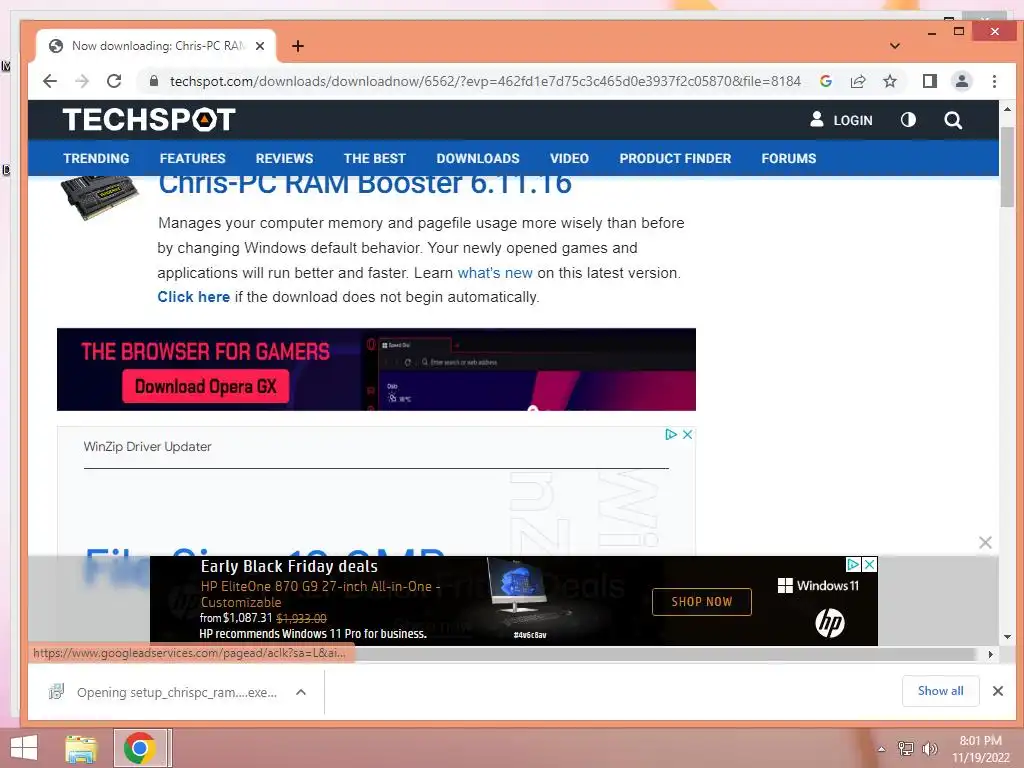This screenshot has height=768, width=1024.
Task: Click the page vertical scrollbar thumb
Action: (1007, 167)
